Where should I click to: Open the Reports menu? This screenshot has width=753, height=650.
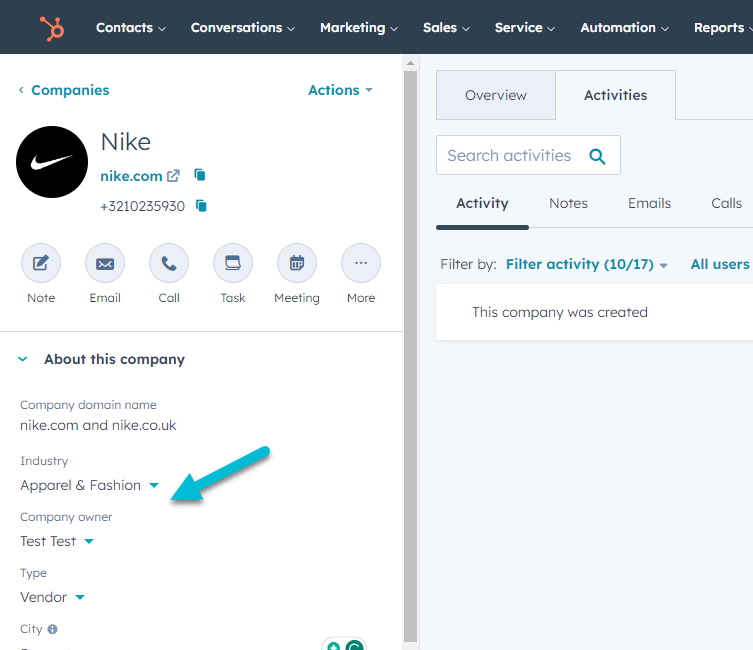(x=723, y=28)
